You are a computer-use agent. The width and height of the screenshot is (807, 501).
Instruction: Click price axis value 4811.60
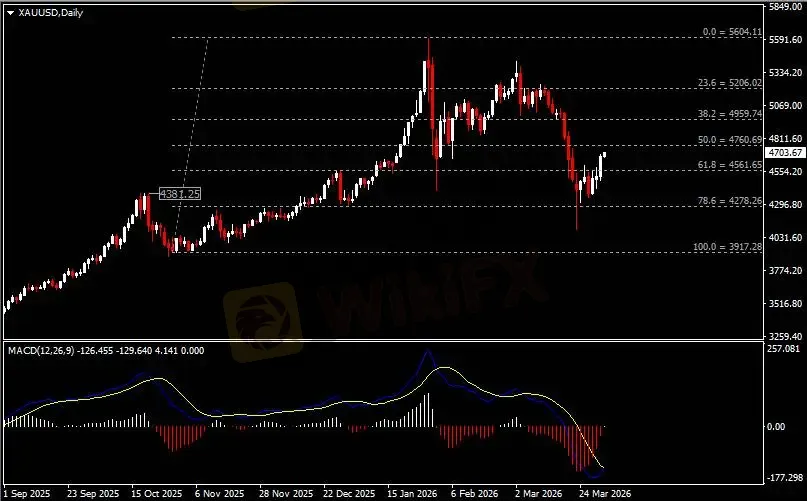point(785,139)
